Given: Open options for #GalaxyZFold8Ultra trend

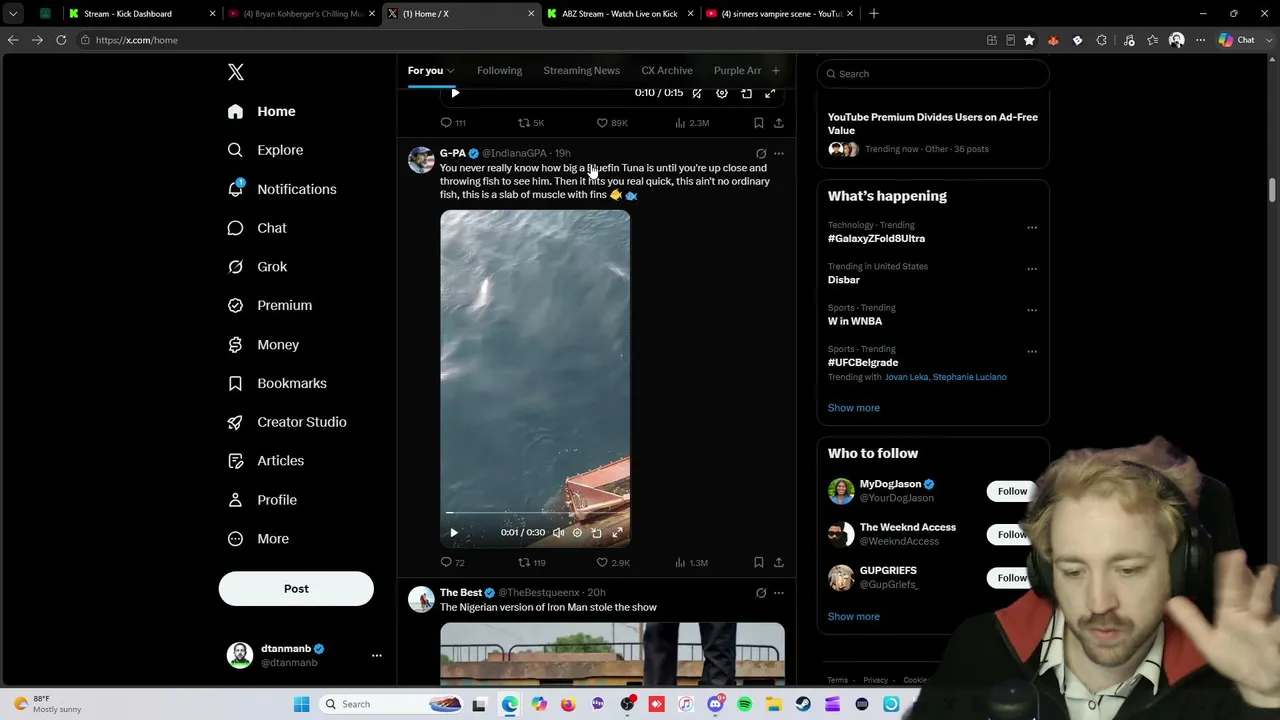Looking at the screenshot, I should click(1032, 227).
